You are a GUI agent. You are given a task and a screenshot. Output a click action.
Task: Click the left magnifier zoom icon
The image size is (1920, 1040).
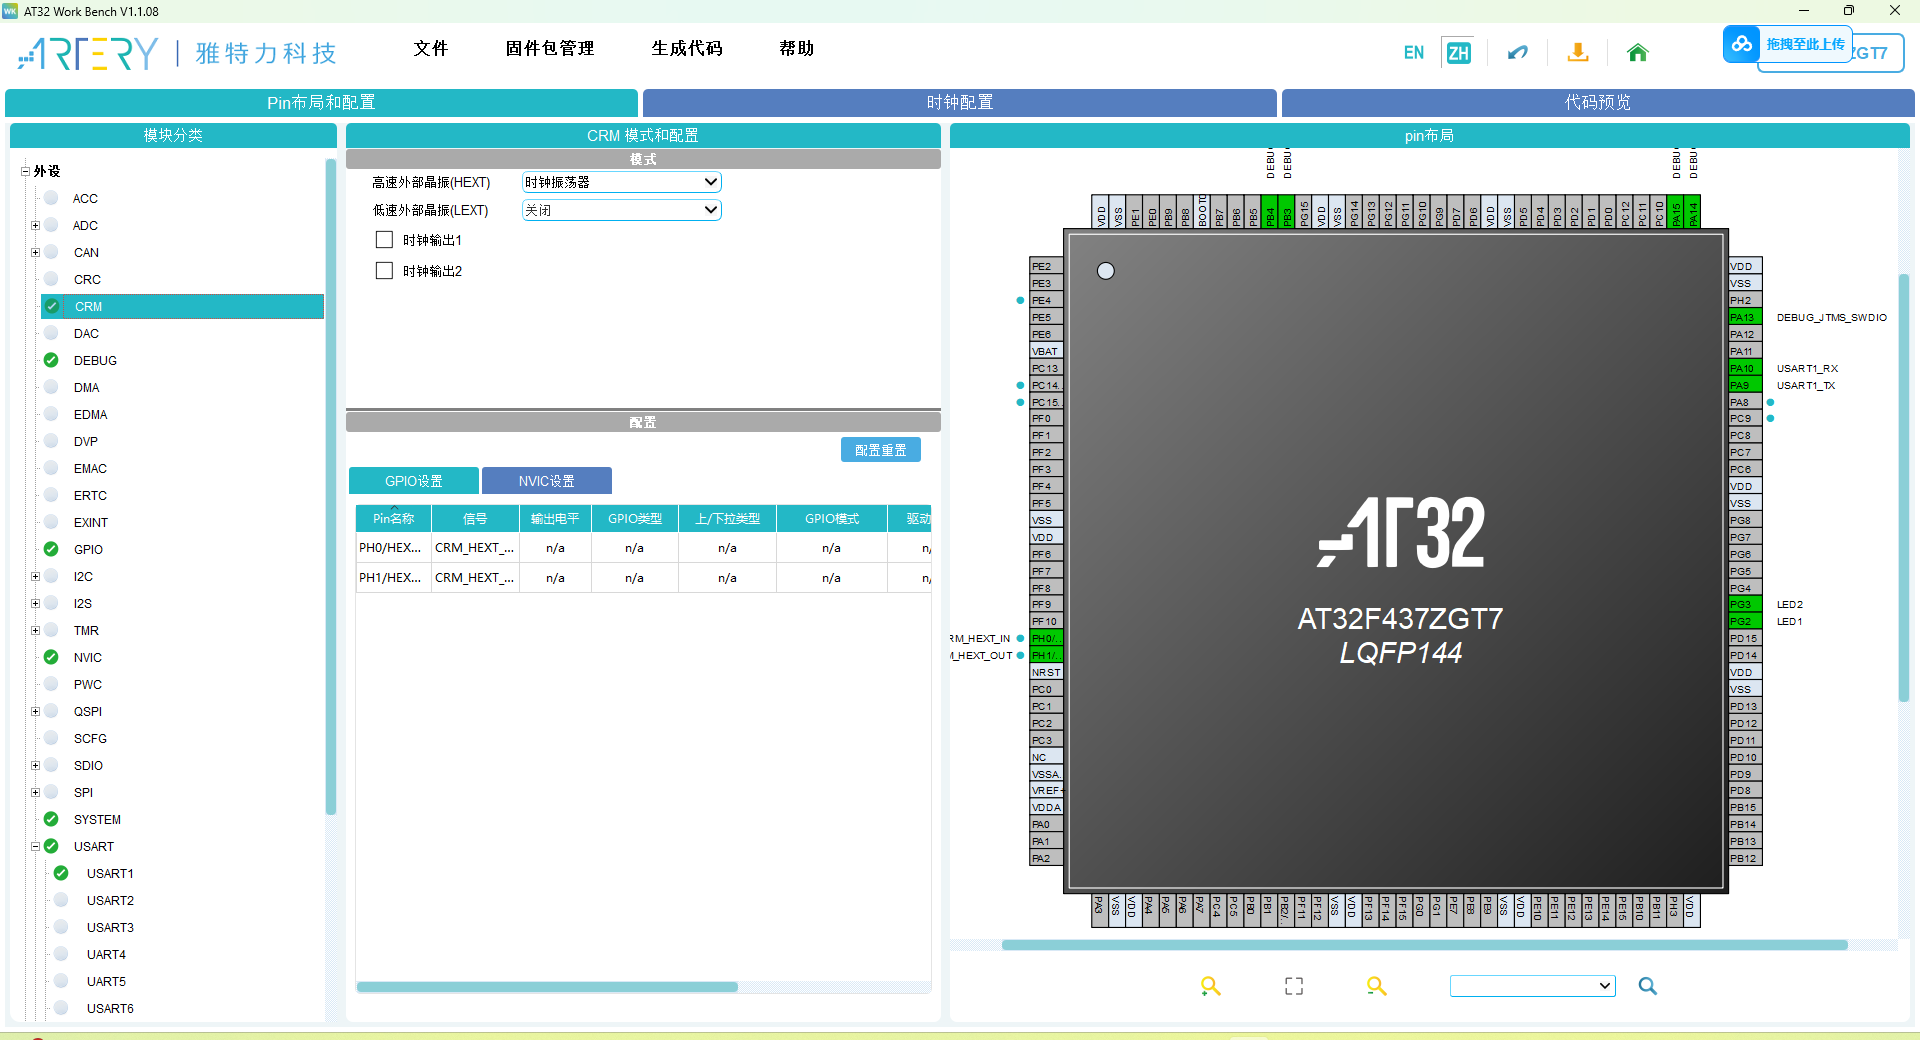pyautogui.click(x=1211, y=986)
